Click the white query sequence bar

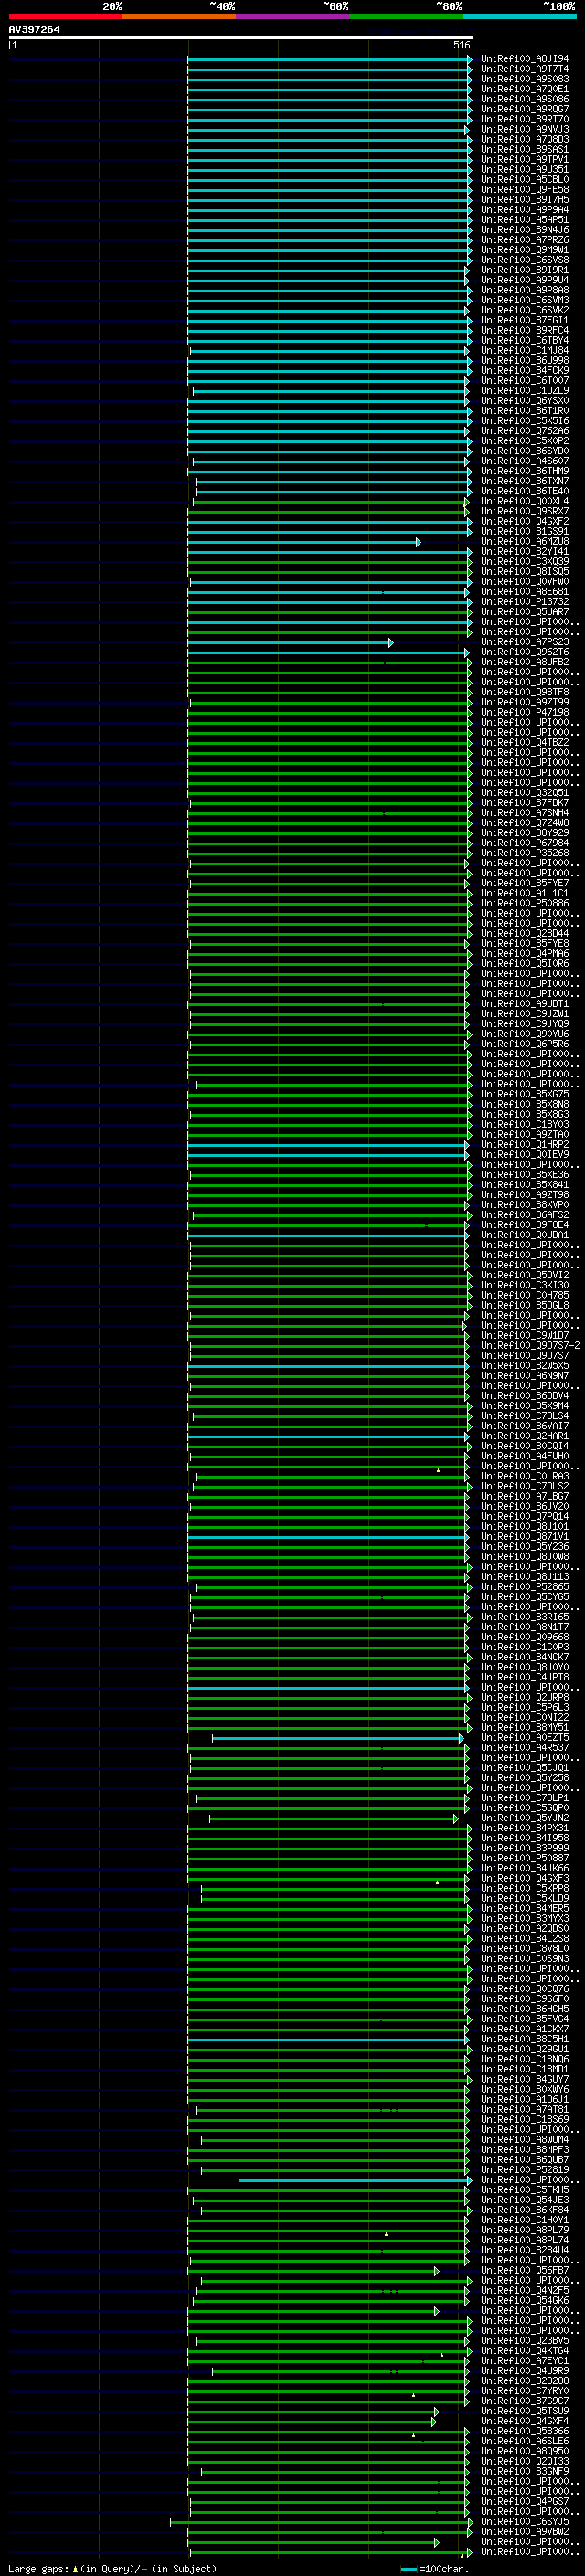pos(241,38)
